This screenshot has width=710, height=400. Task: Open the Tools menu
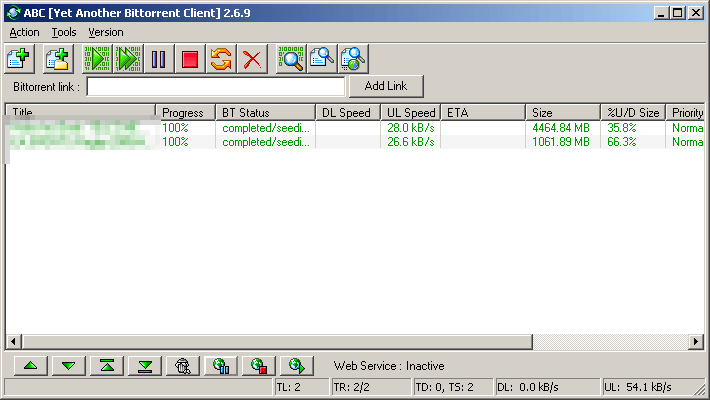point(63,32)
